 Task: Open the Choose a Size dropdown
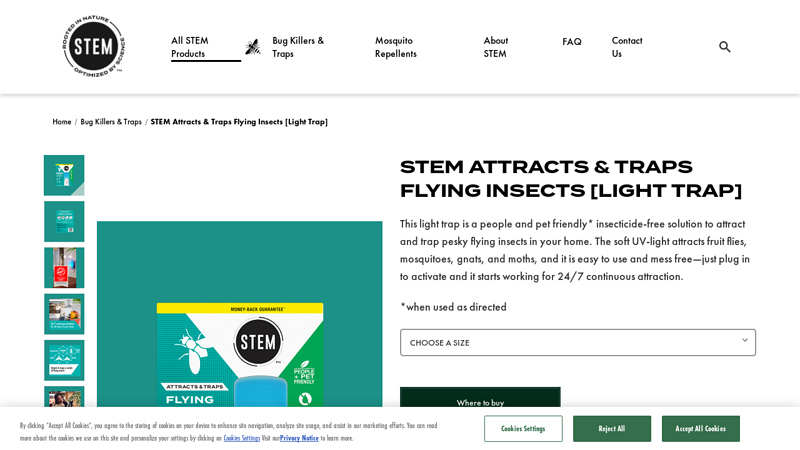coord(578,342)
